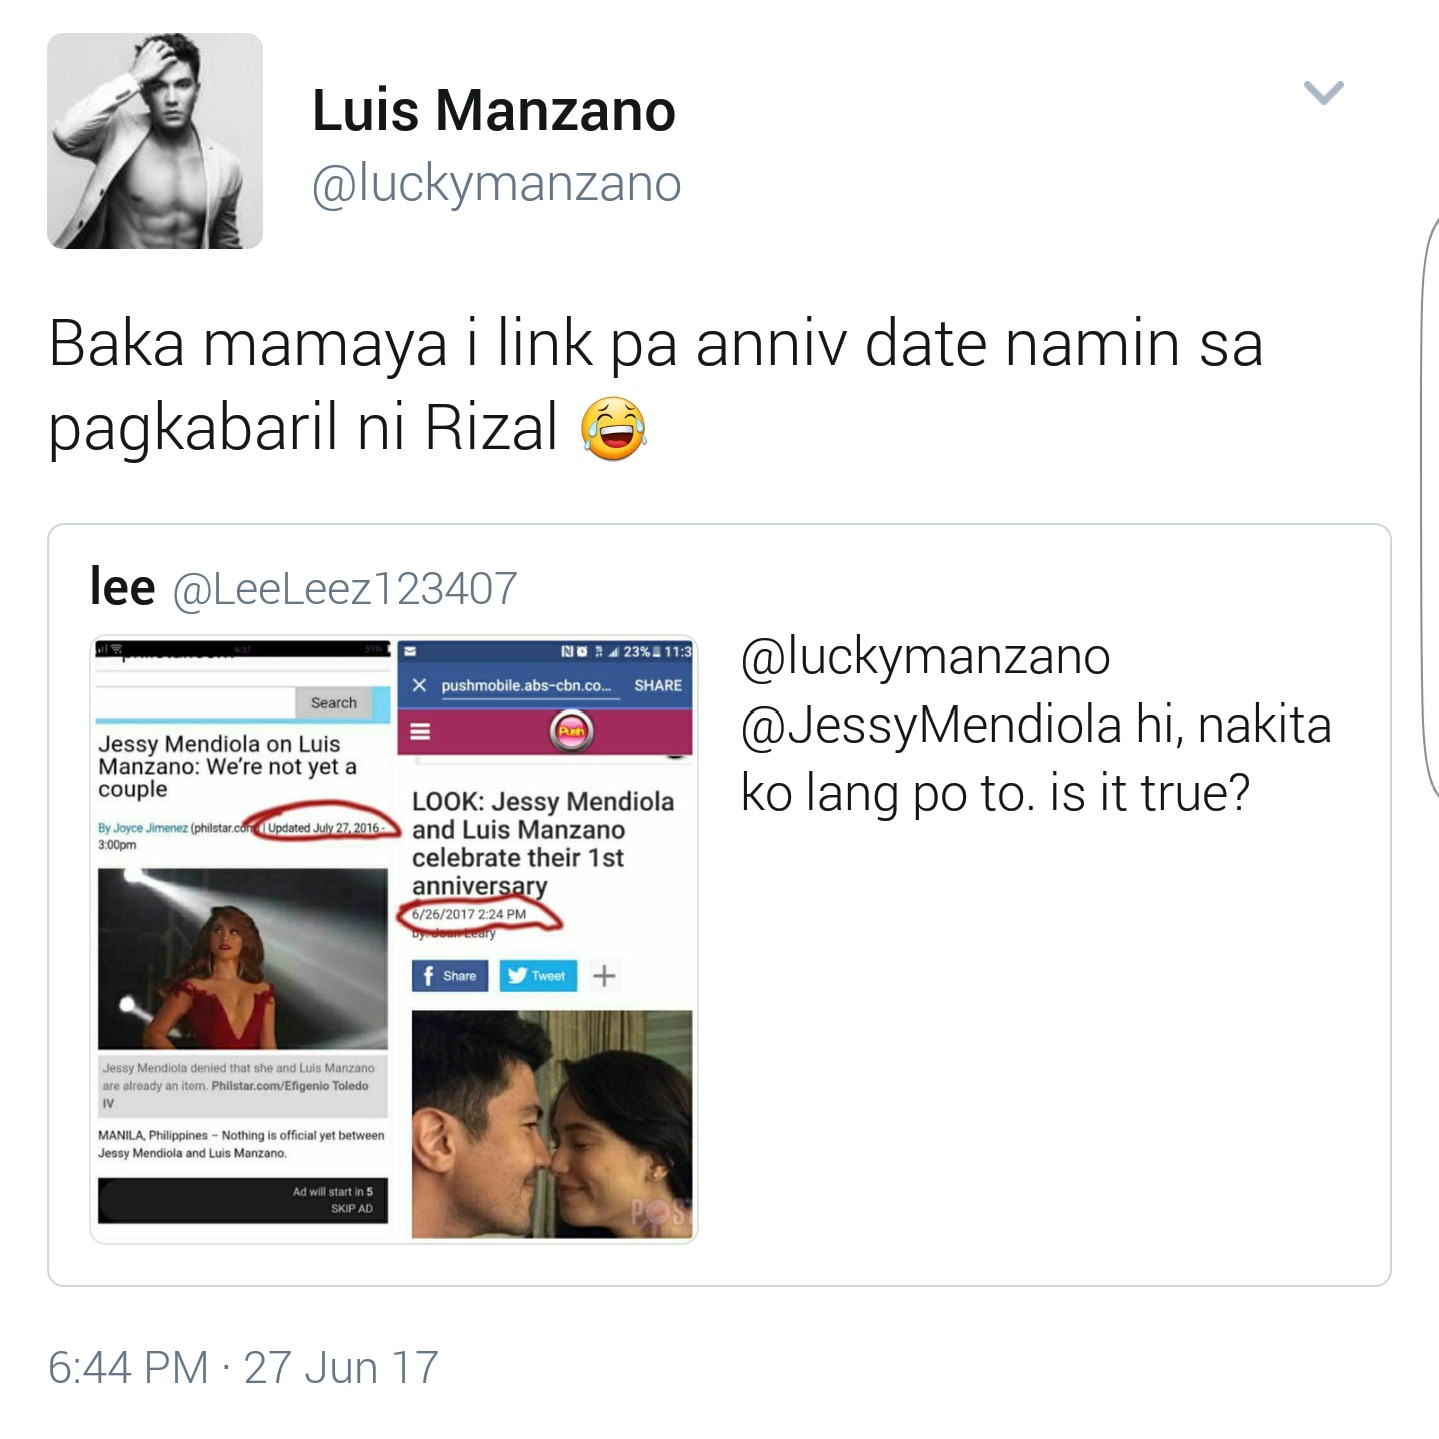Click the Twitter Tweet button in screenshot
The image size is (1439, 1439).
[x=538, y=975]
